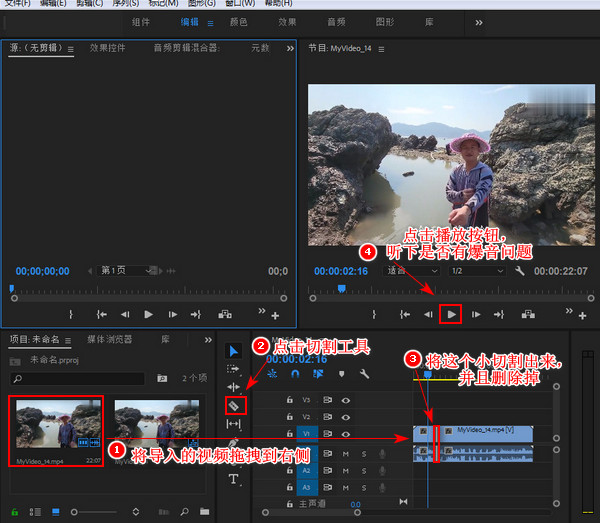Click Export Frame in source monitor
Viewport: 600px width, 523px height.
225,314
